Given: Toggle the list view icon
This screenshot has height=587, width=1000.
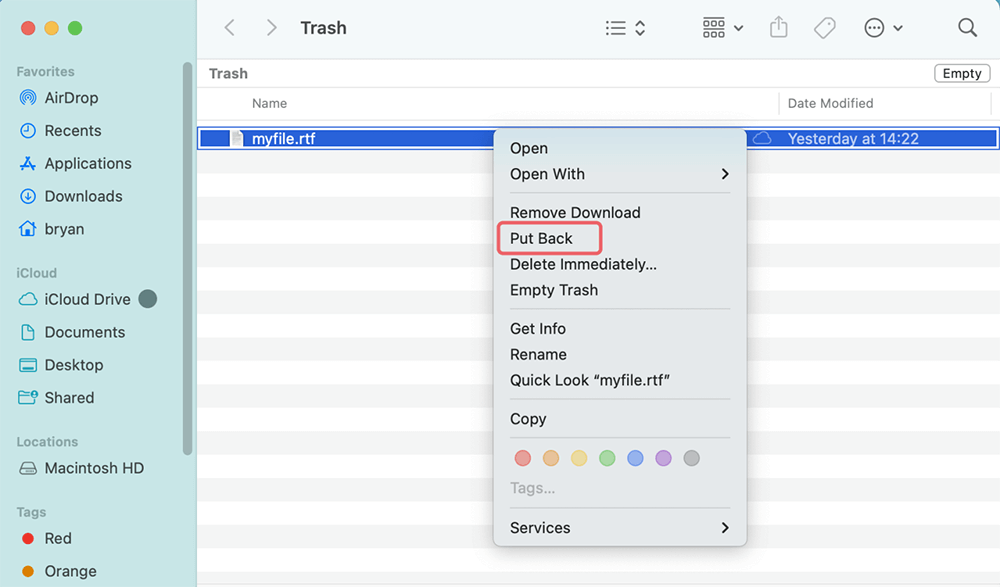Looking at the screenshot, I should pyautogui.click(x=614, y=27).
